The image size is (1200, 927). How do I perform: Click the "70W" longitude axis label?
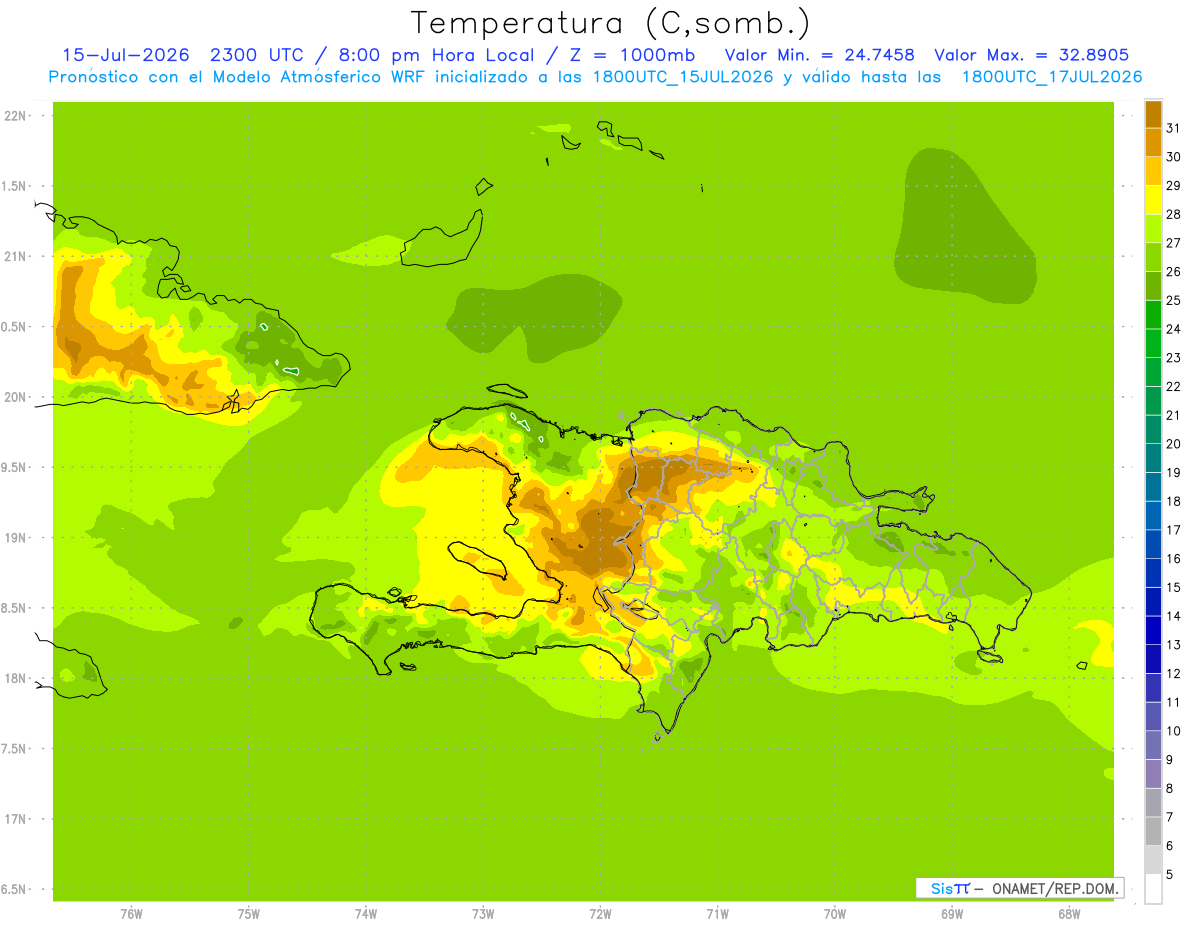[x=835, y=913]
